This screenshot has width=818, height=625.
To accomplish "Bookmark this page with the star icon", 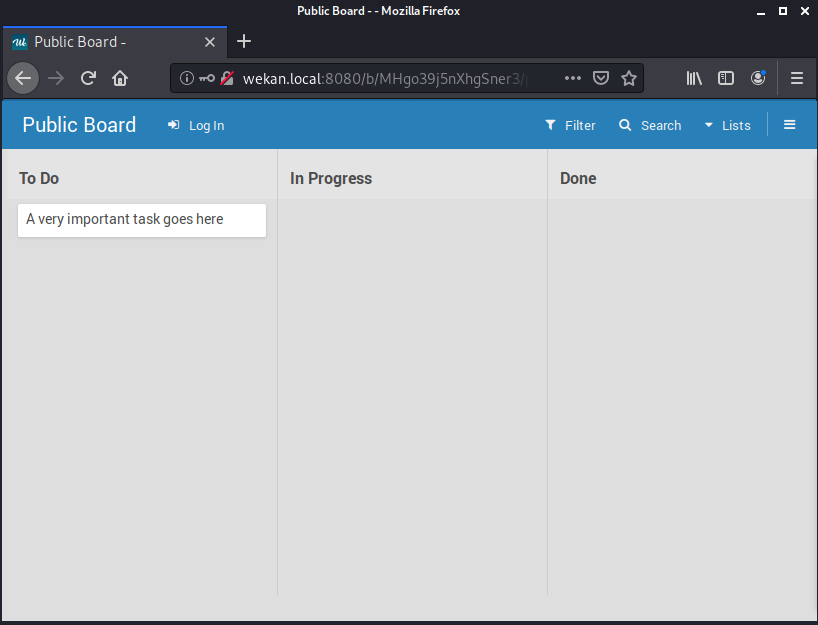I will click(628, 78).
